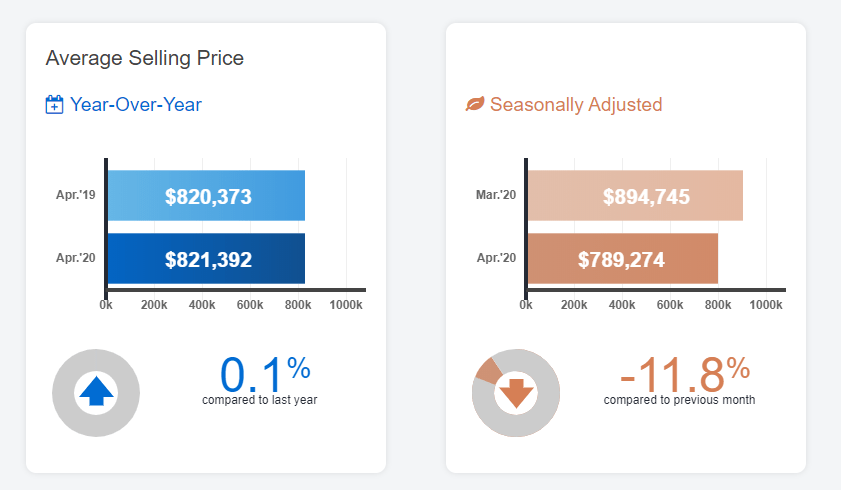The width and height of the screenshot is (841, 490).
Task: Select the Year-Over-Year heading link
Action: coord(136,105)
